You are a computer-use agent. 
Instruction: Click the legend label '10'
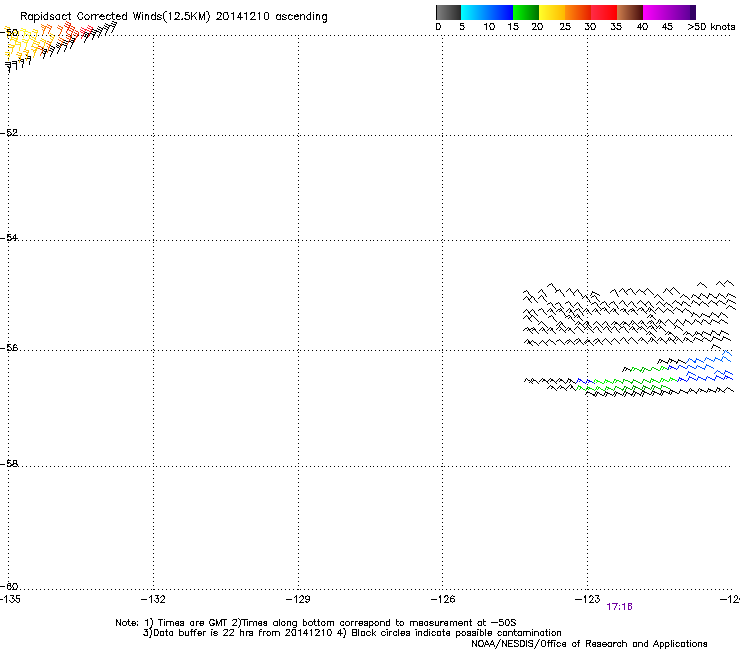point(489,27)
